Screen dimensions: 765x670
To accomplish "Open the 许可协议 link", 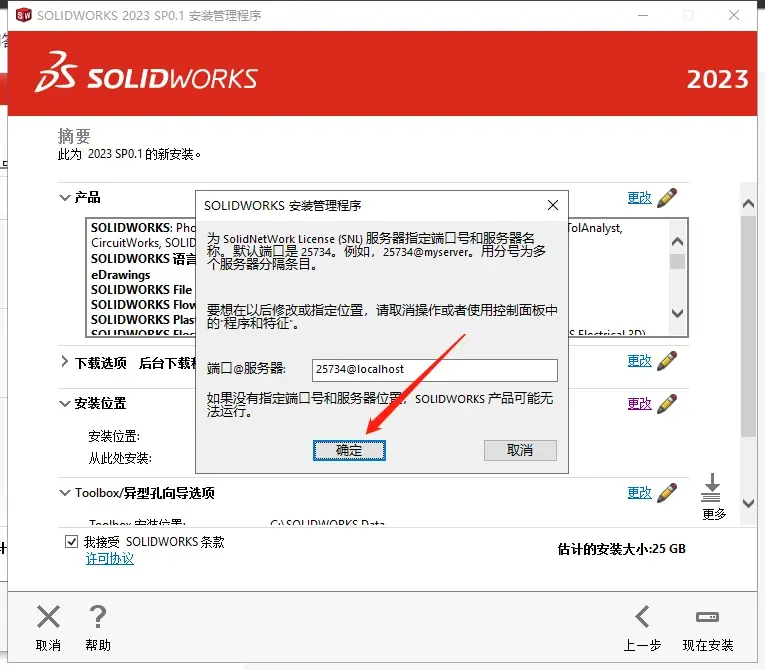I will tap(110, 559).
